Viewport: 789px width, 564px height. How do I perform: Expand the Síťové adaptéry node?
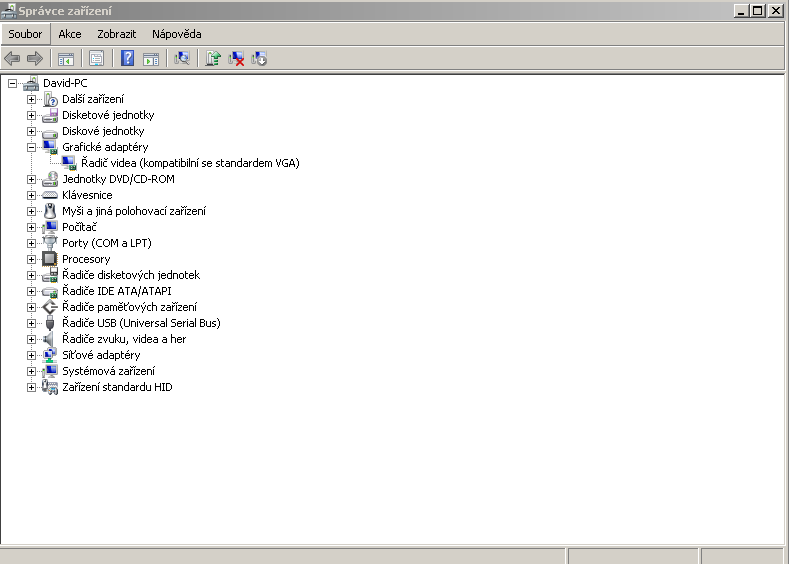click(x=31, y=355)
